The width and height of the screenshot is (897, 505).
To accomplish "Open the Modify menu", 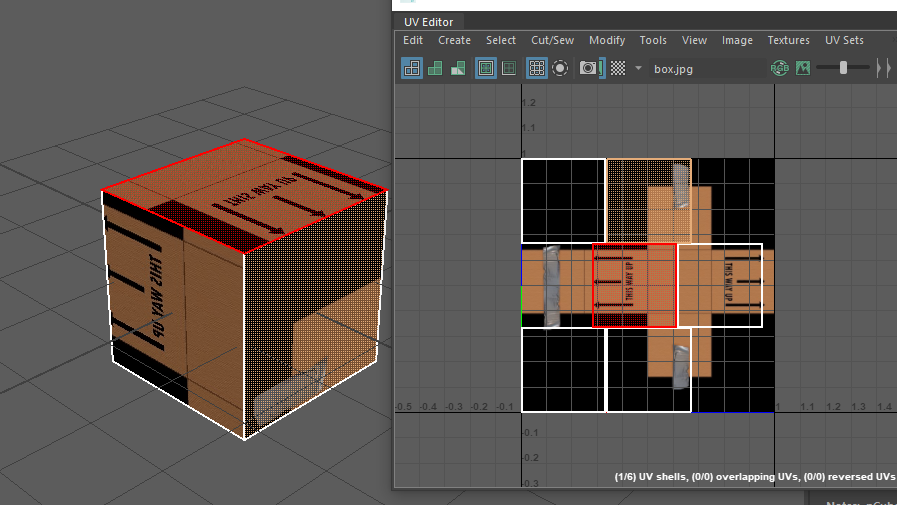I will (x=607, y=40).
